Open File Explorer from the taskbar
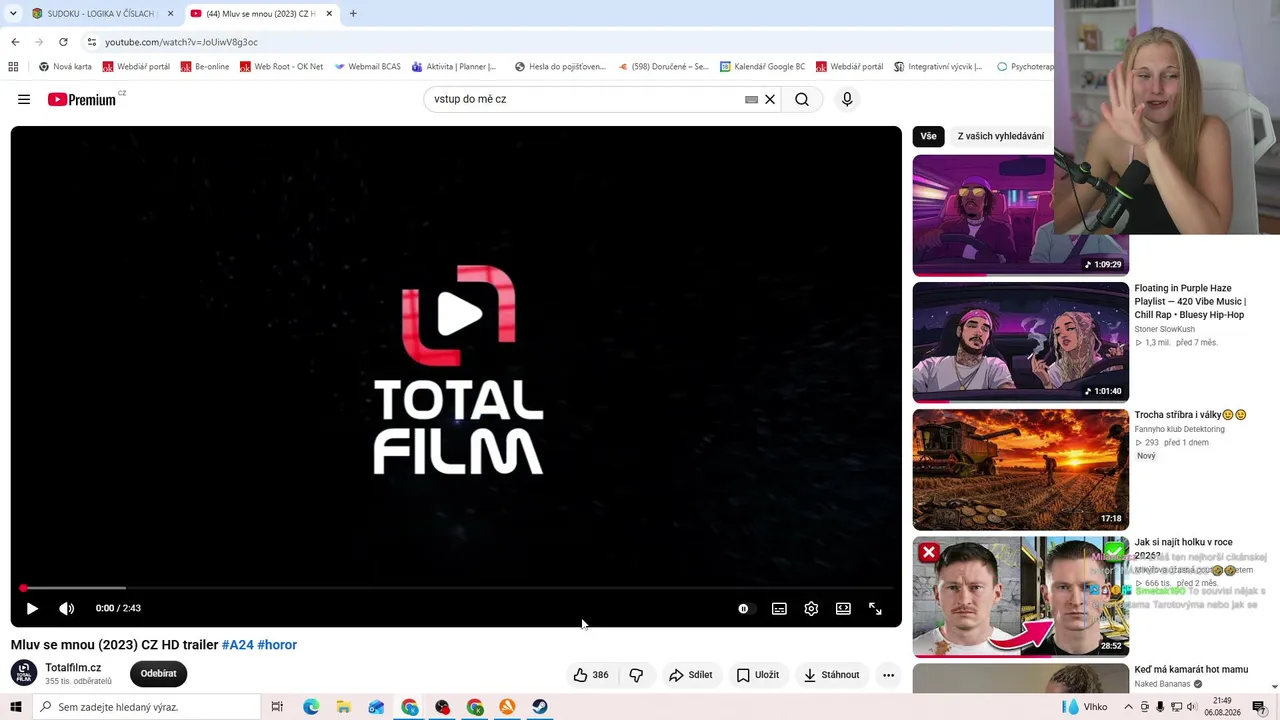The image size is (1280, 720). 343,707
